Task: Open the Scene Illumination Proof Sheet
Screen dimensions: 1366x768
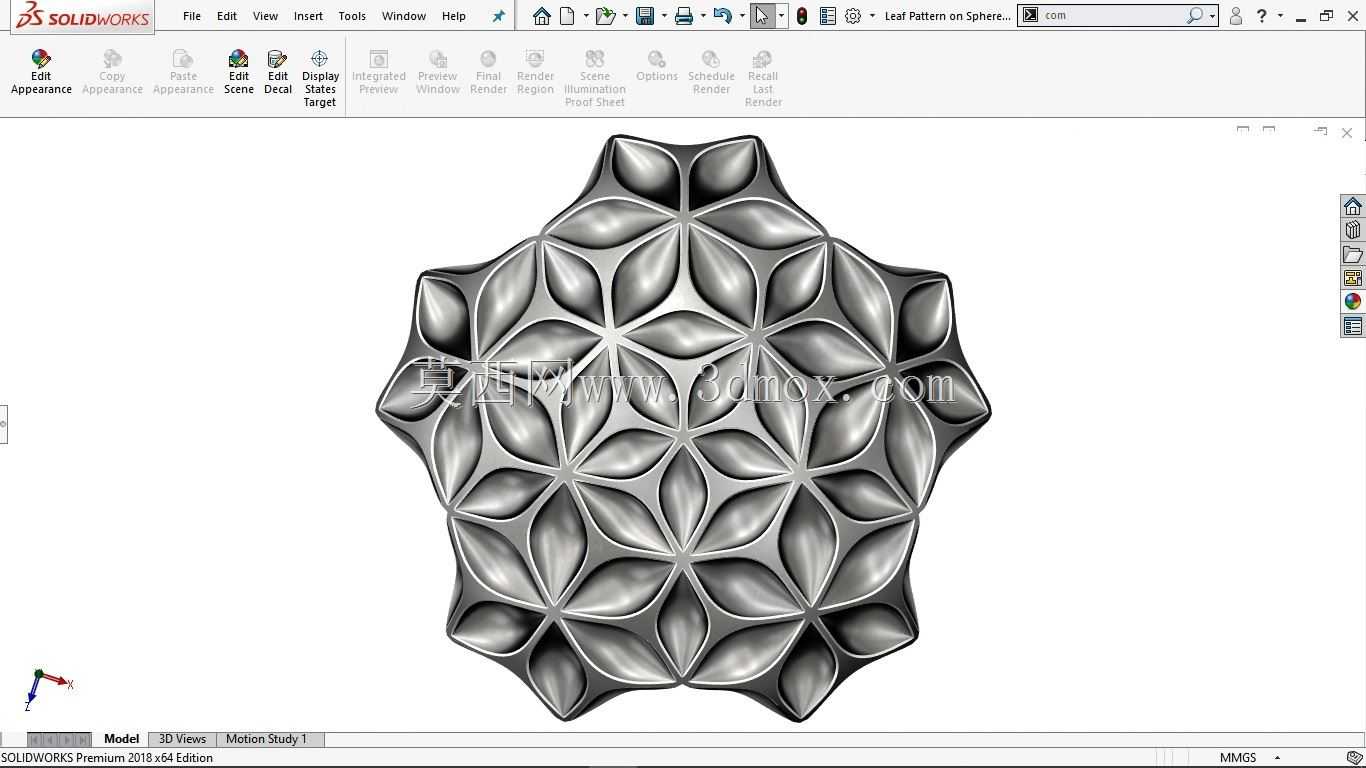Action: pyautogui.click(x=595, y=79)
